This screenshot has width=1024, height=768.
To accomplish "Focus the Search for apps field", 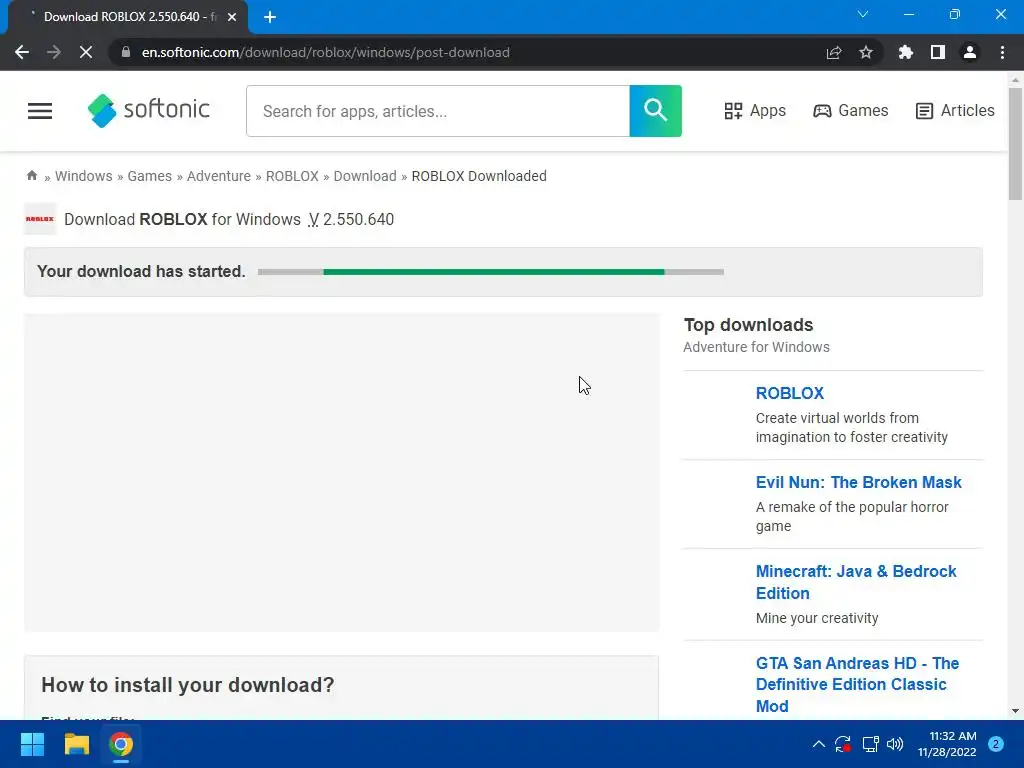I will coord(438,111).
